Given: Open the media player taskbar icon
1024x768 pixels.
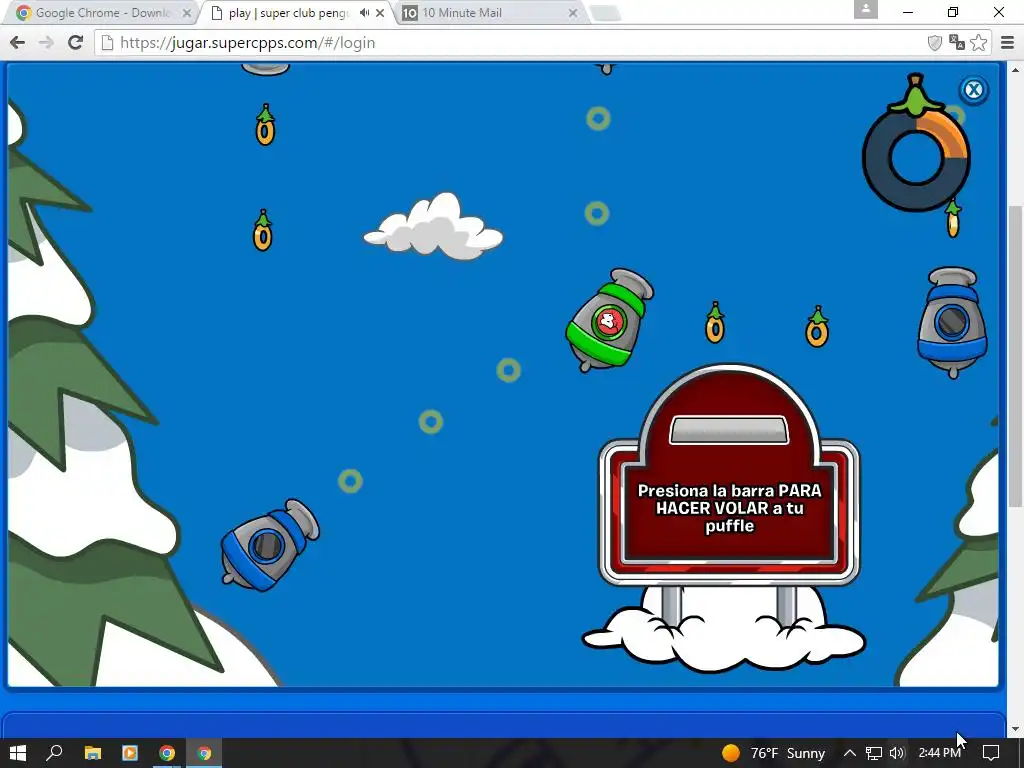Looking at the screenshot, I should click(130, 753).
